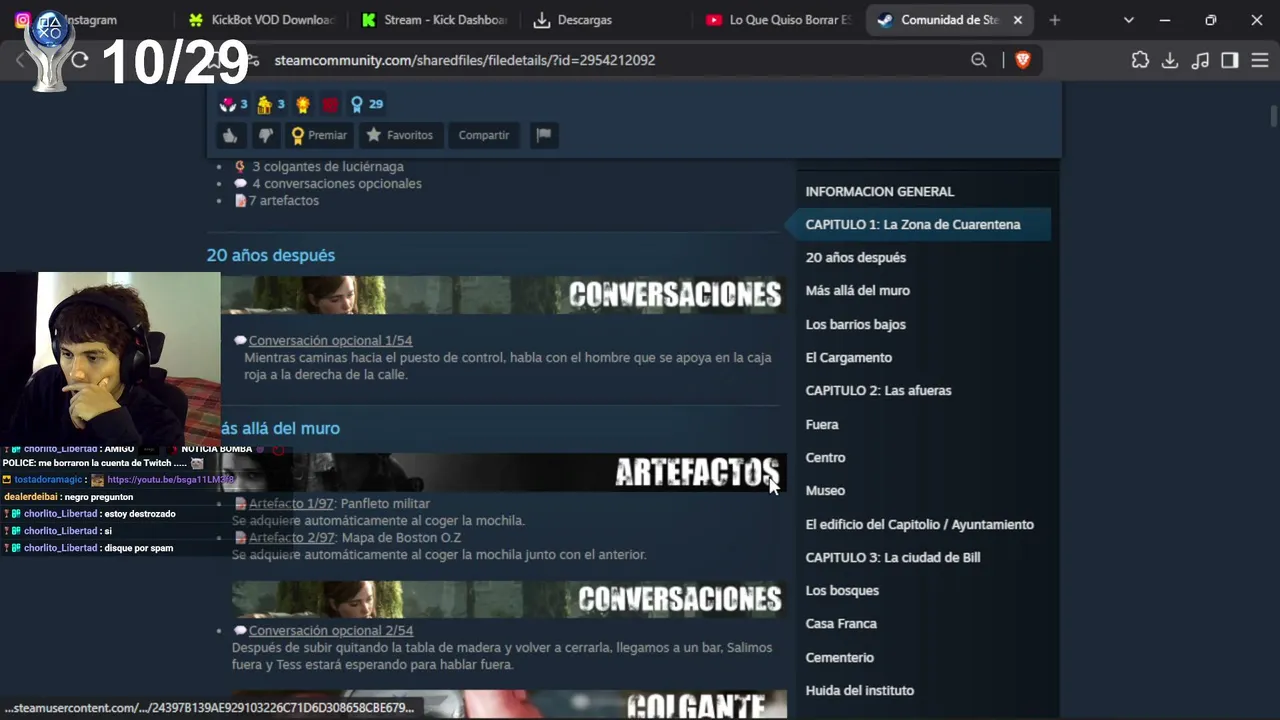Image resolution: width=1280 pixels, height=720 pixels.
Task: Click chat message 'estoy destrozado'
Action: [x=140, y=514]
